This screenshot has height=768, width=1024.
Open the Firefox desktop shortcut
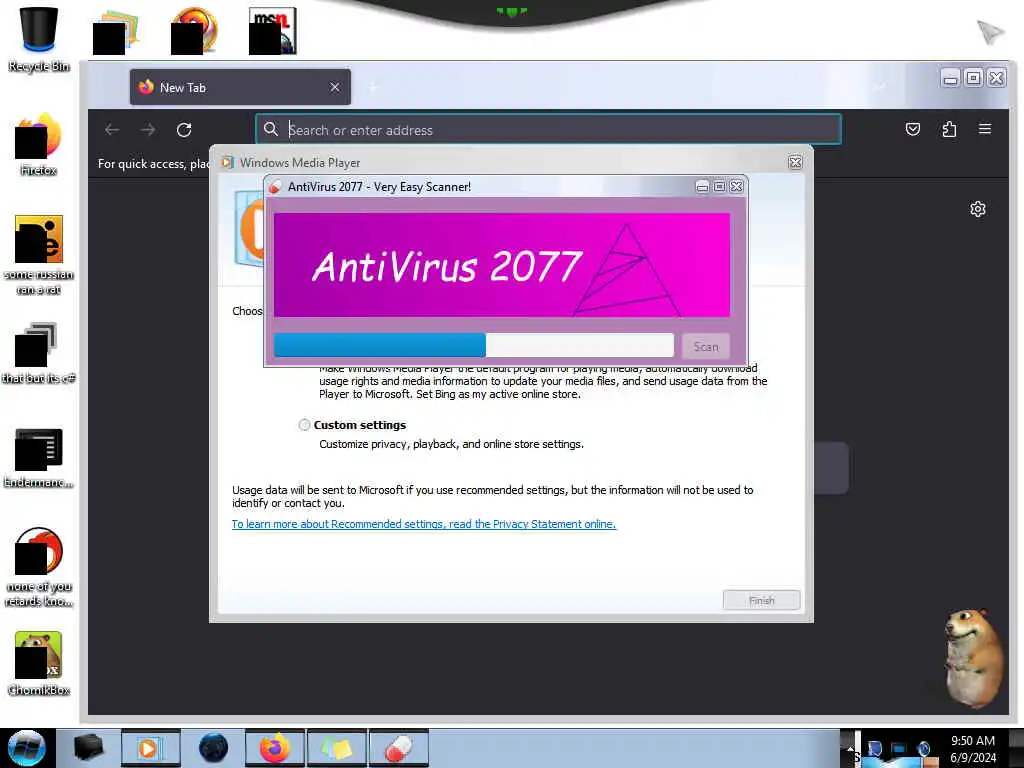39,144
